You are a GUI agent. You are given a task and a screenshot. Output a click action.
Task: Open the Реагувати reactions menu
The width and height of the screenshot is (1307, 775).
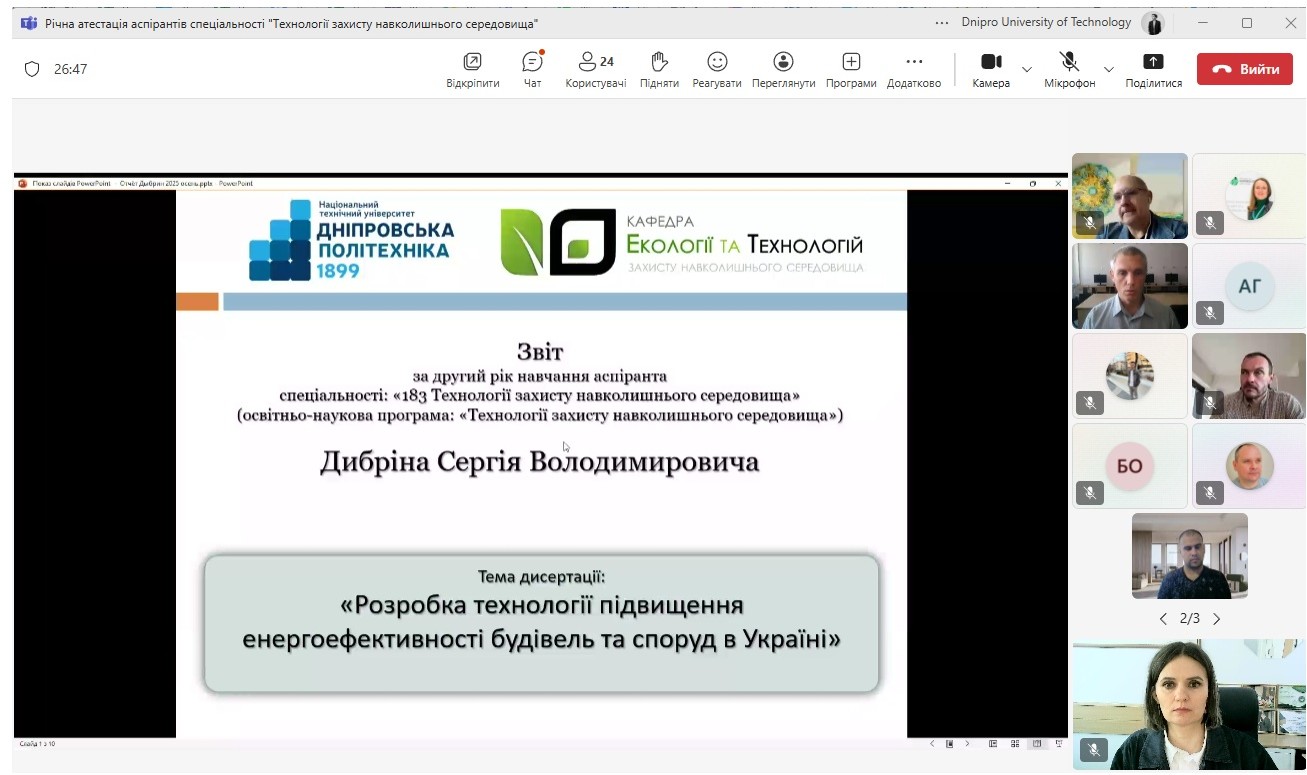tap(717, 69)
